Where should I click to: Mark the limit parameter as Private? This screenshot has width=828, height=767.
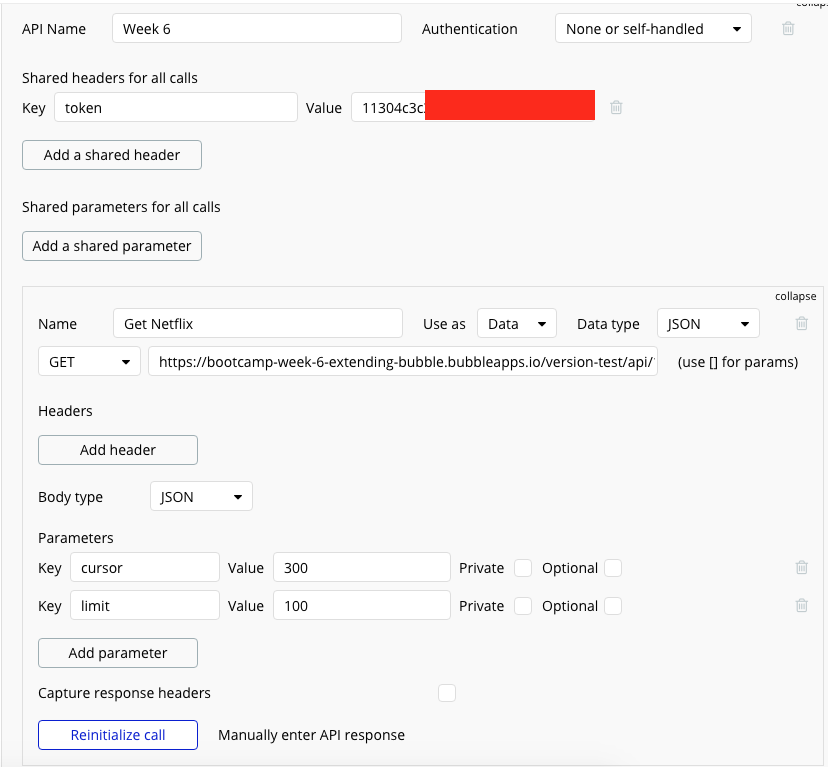522,606
